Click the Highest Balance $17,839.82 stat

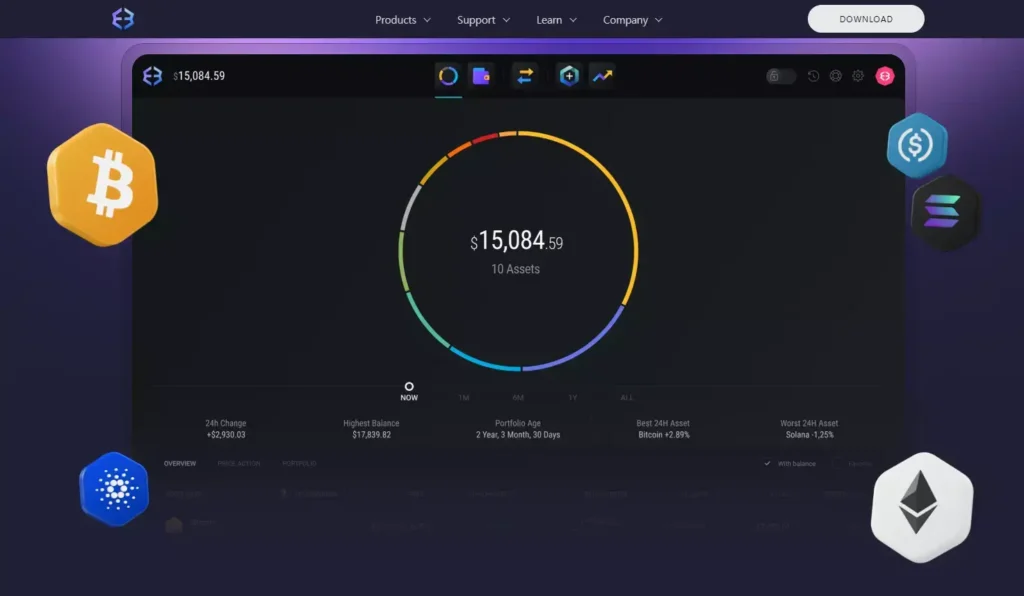[371, 429]
